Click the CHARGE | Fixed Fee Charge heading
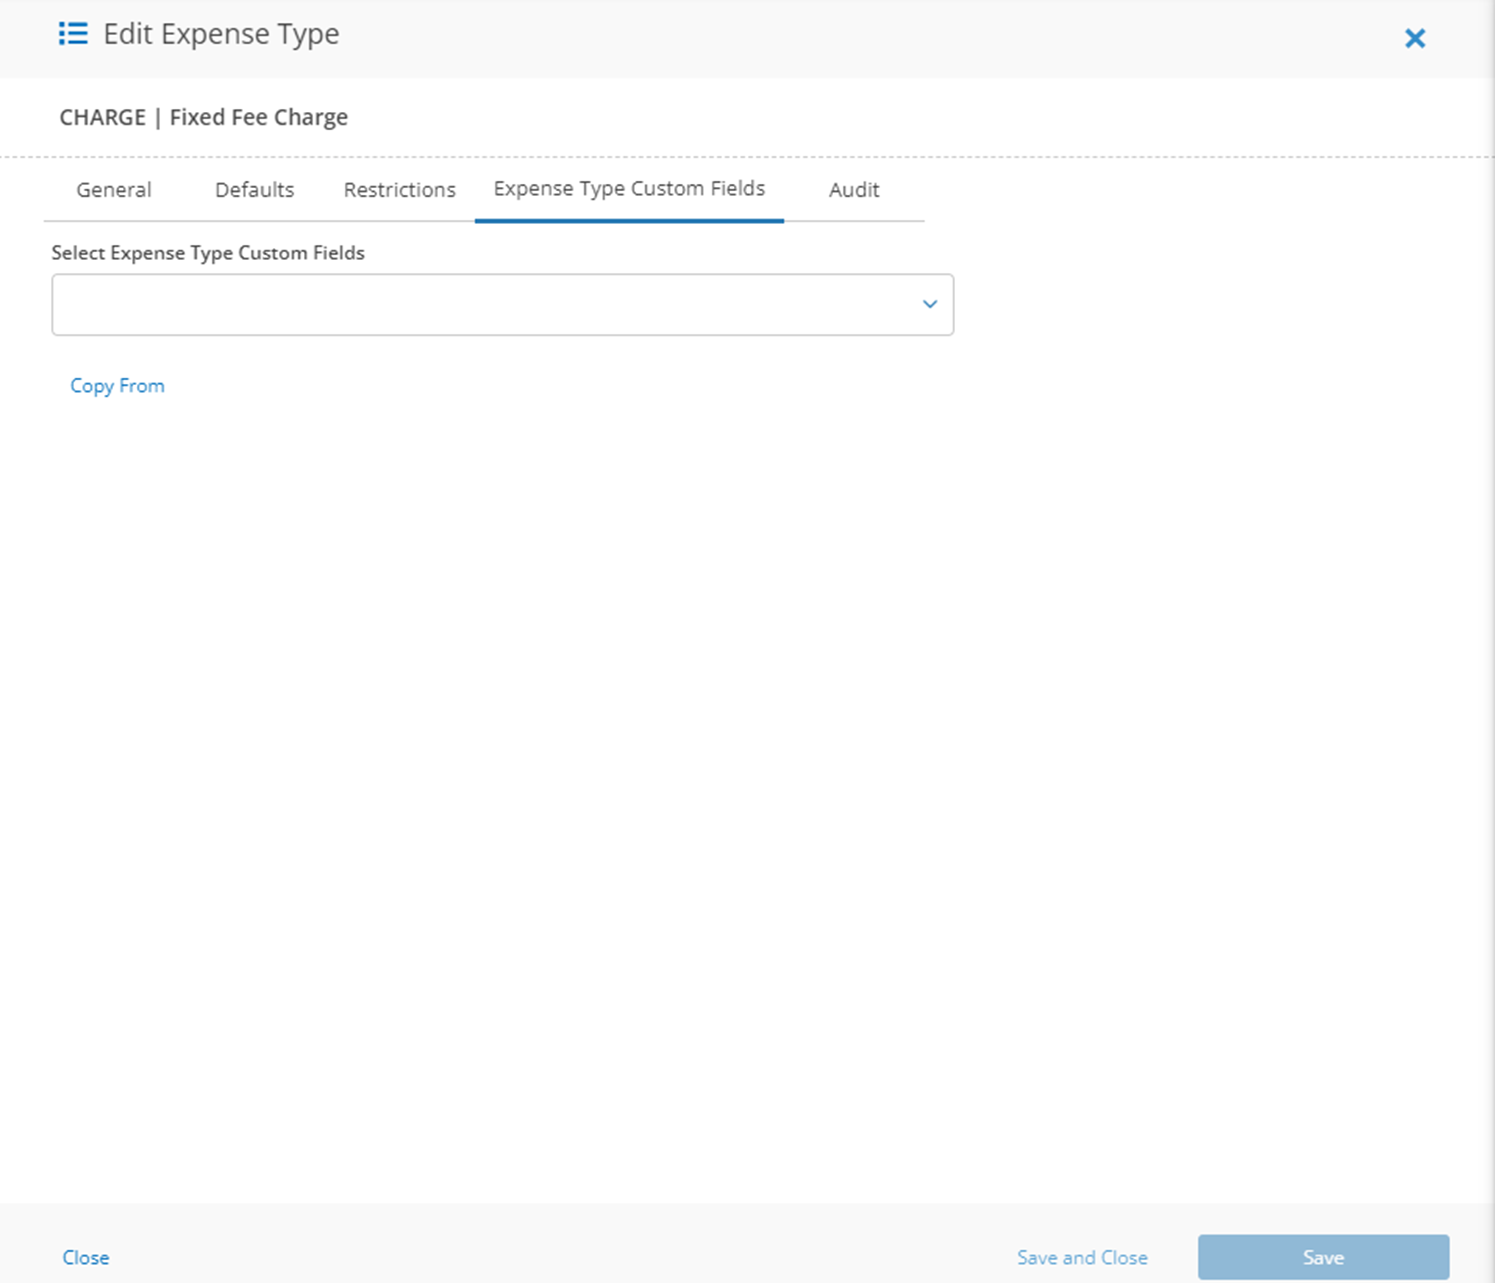 pos(204,117)
